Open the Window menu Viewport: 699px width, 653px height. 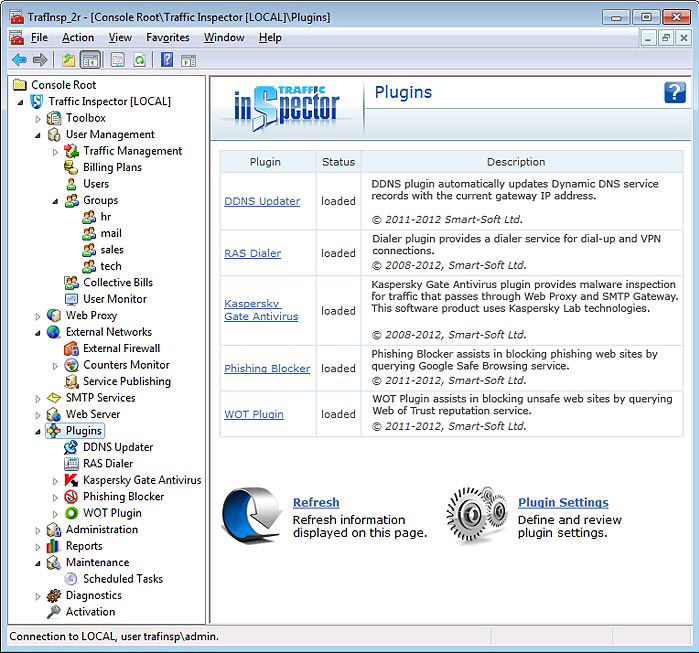(x=224, y=37)
